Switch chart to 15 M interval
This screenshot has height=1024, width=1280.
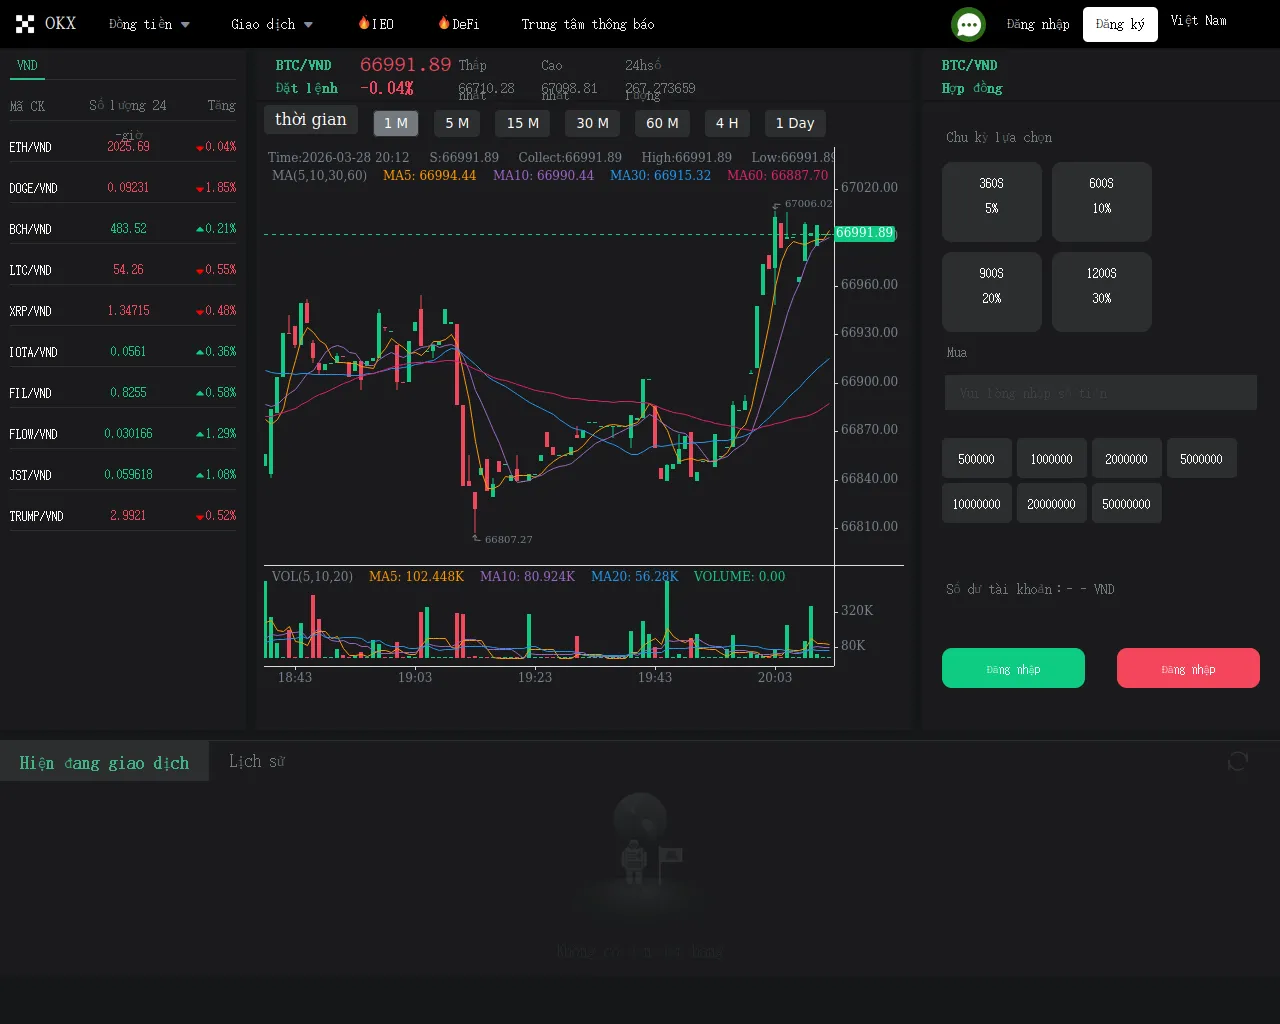pos(522,123)
